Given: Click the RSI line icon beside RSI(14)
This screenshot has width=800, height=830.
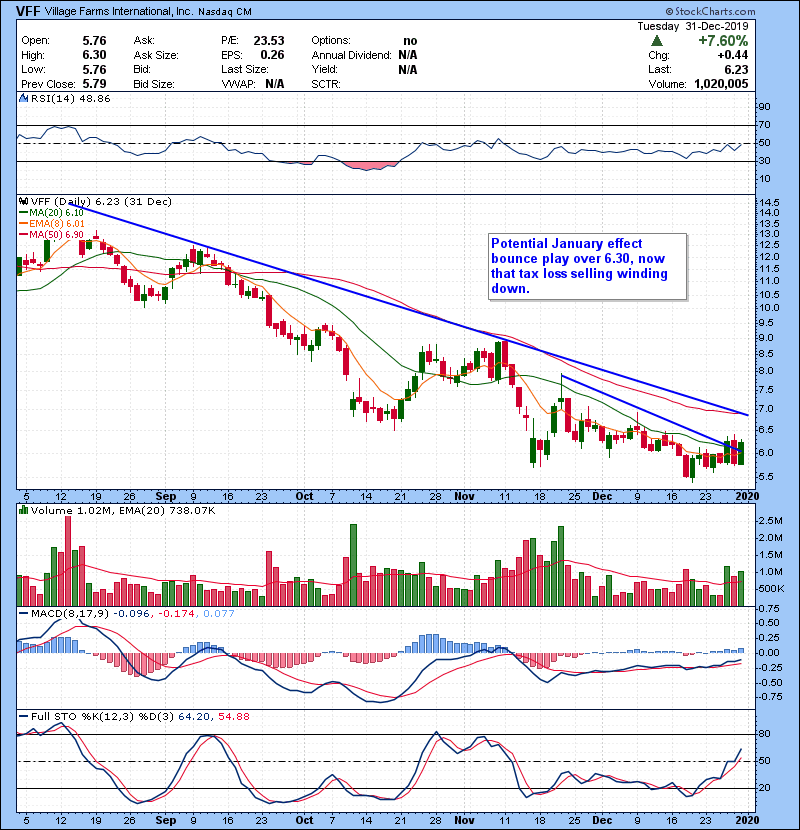Looking at the screenshot, I should (23, 98).
